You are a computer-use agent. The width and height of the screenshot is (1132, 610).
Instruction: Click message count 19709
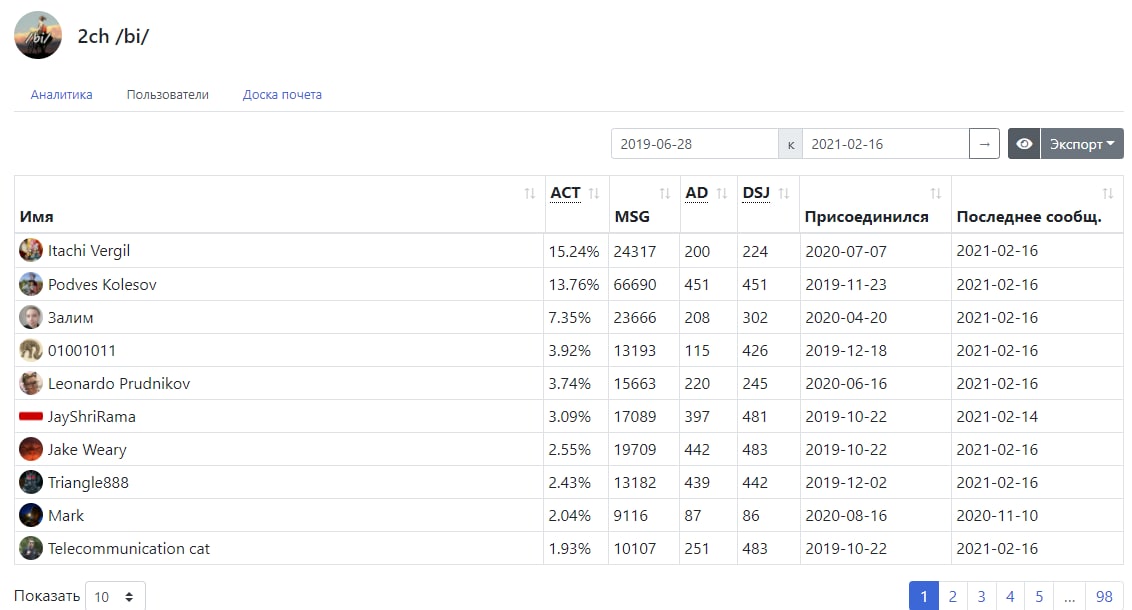(635, 450)
